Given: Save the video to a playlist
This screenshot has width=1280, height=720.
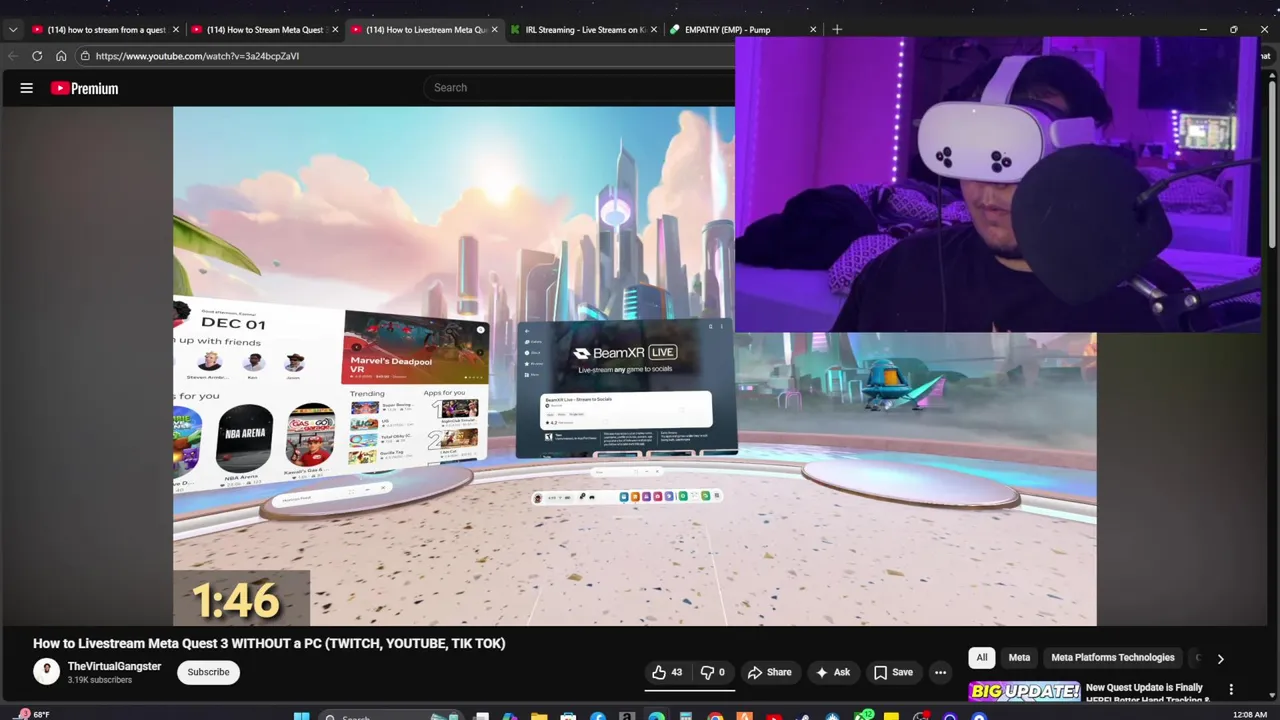Looking at the screenshot, I should click(x=893, y=672).
